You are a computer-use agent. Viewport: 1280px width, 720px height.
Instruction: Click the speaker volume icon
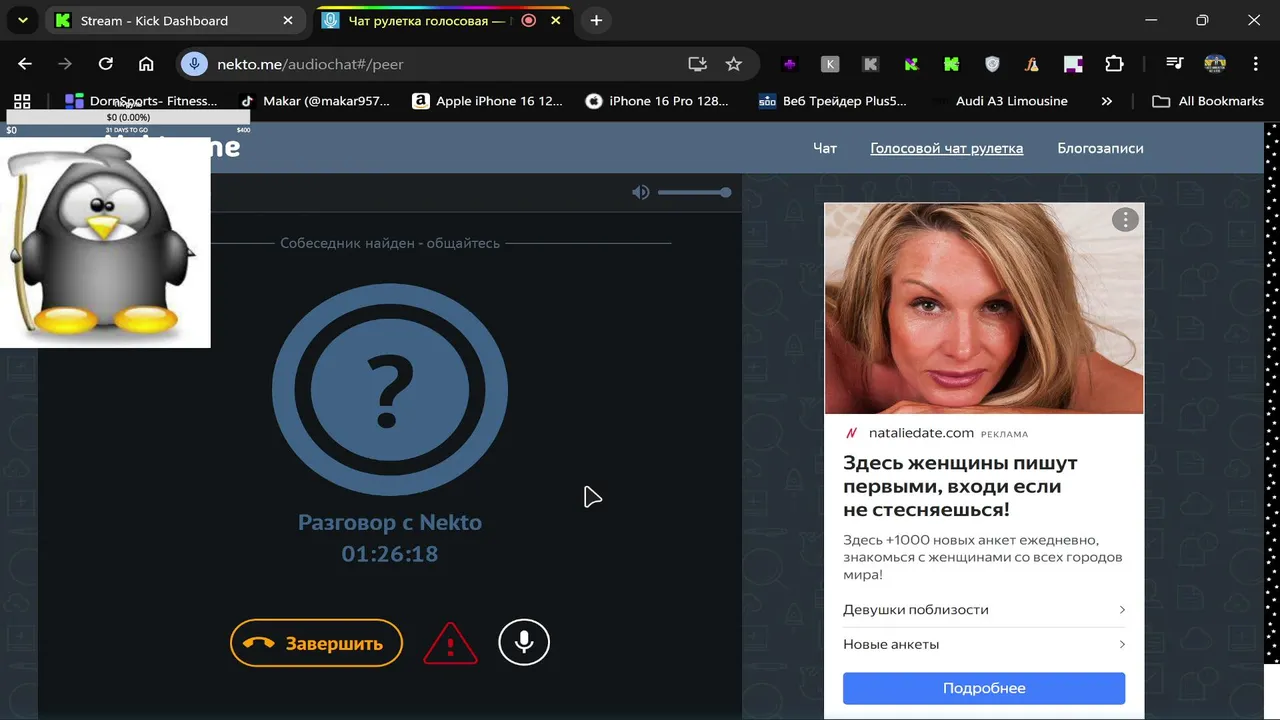(x=640, y=192)
